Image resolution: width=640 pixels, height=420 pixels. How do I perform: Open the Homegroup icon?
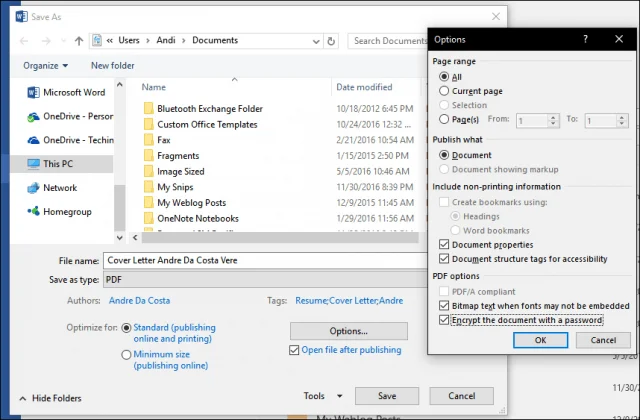pos(33,211)
